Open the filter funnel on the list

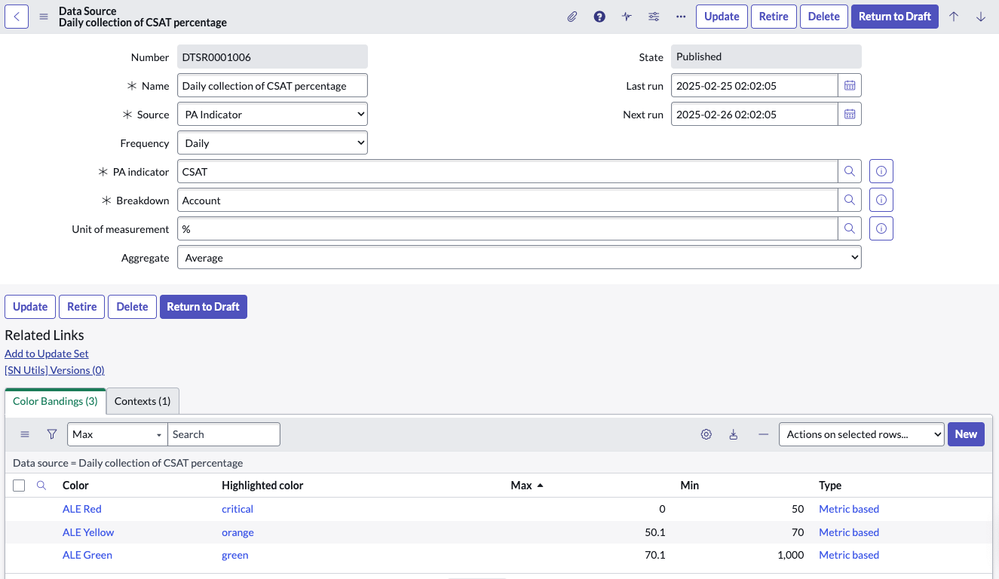point(51,434)
